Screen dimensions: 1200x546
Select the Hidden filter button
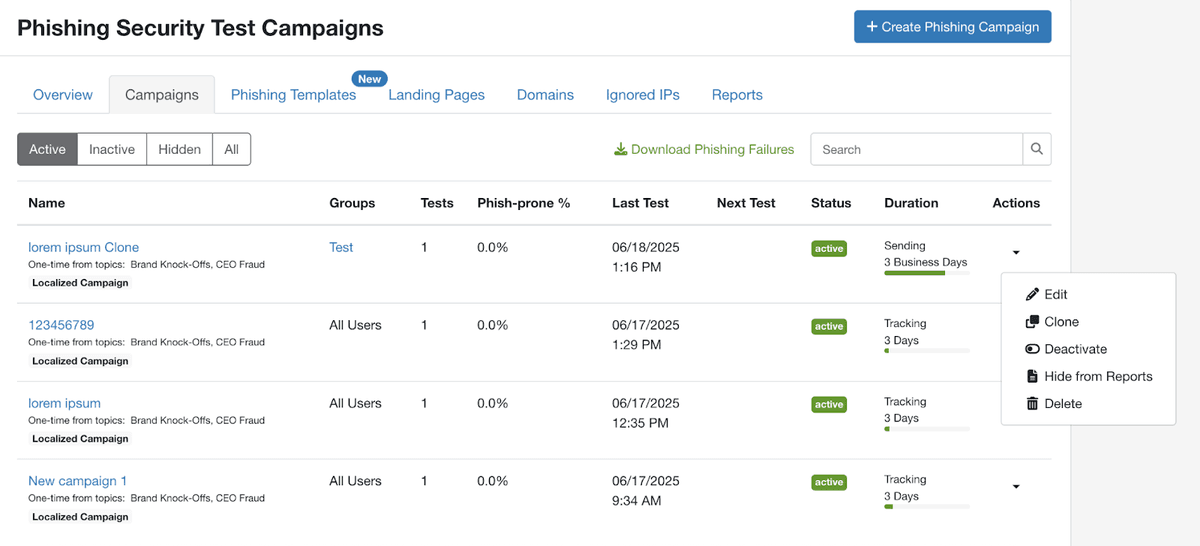[180, 149]
